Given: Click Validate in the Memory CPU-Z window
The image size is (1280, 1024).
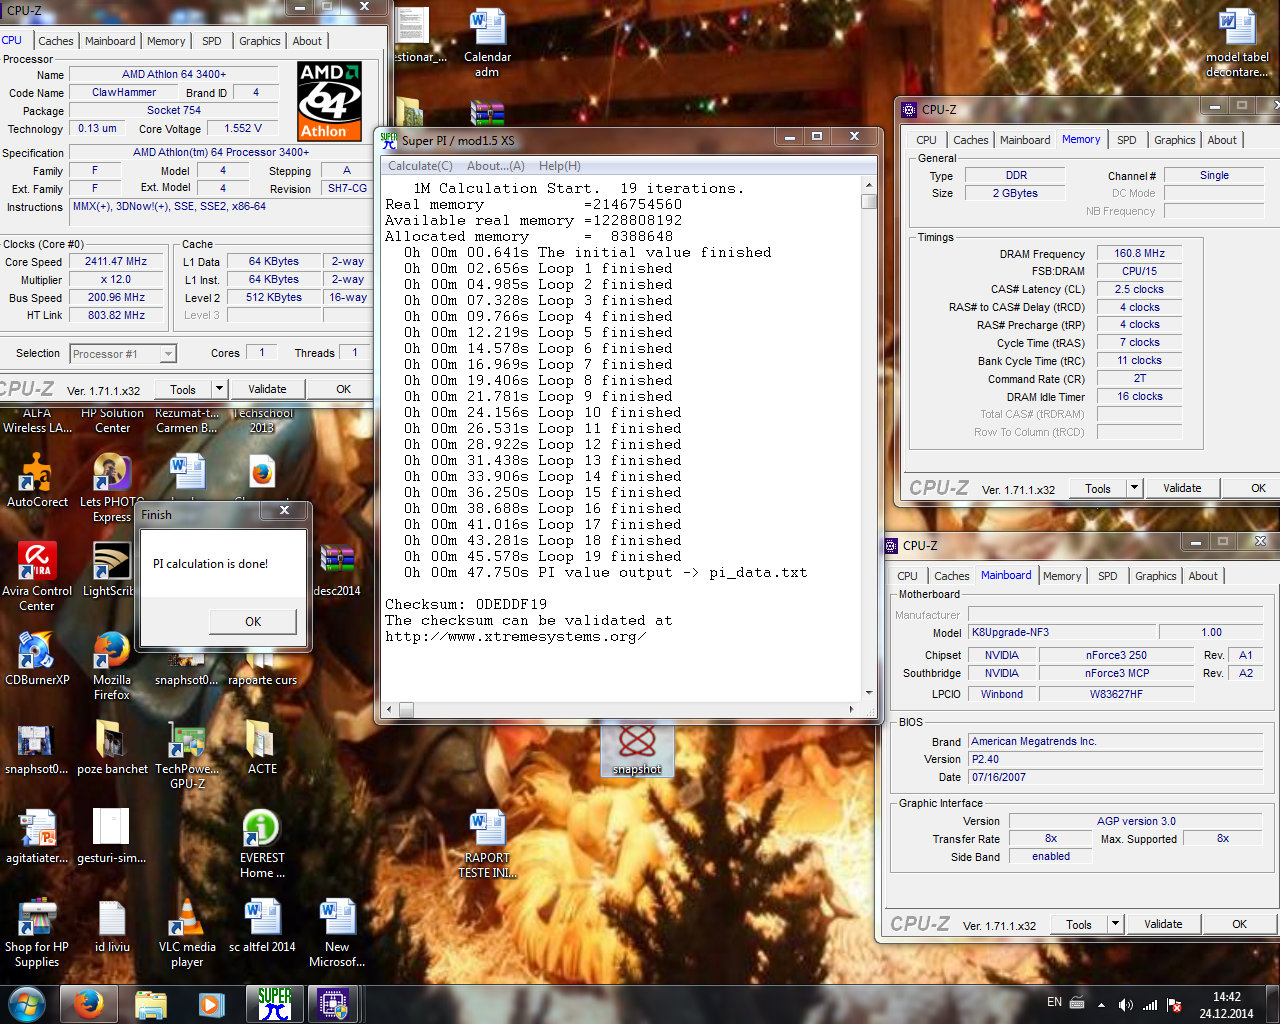Looking at the screenshot, I should (x=1182, y=488).
